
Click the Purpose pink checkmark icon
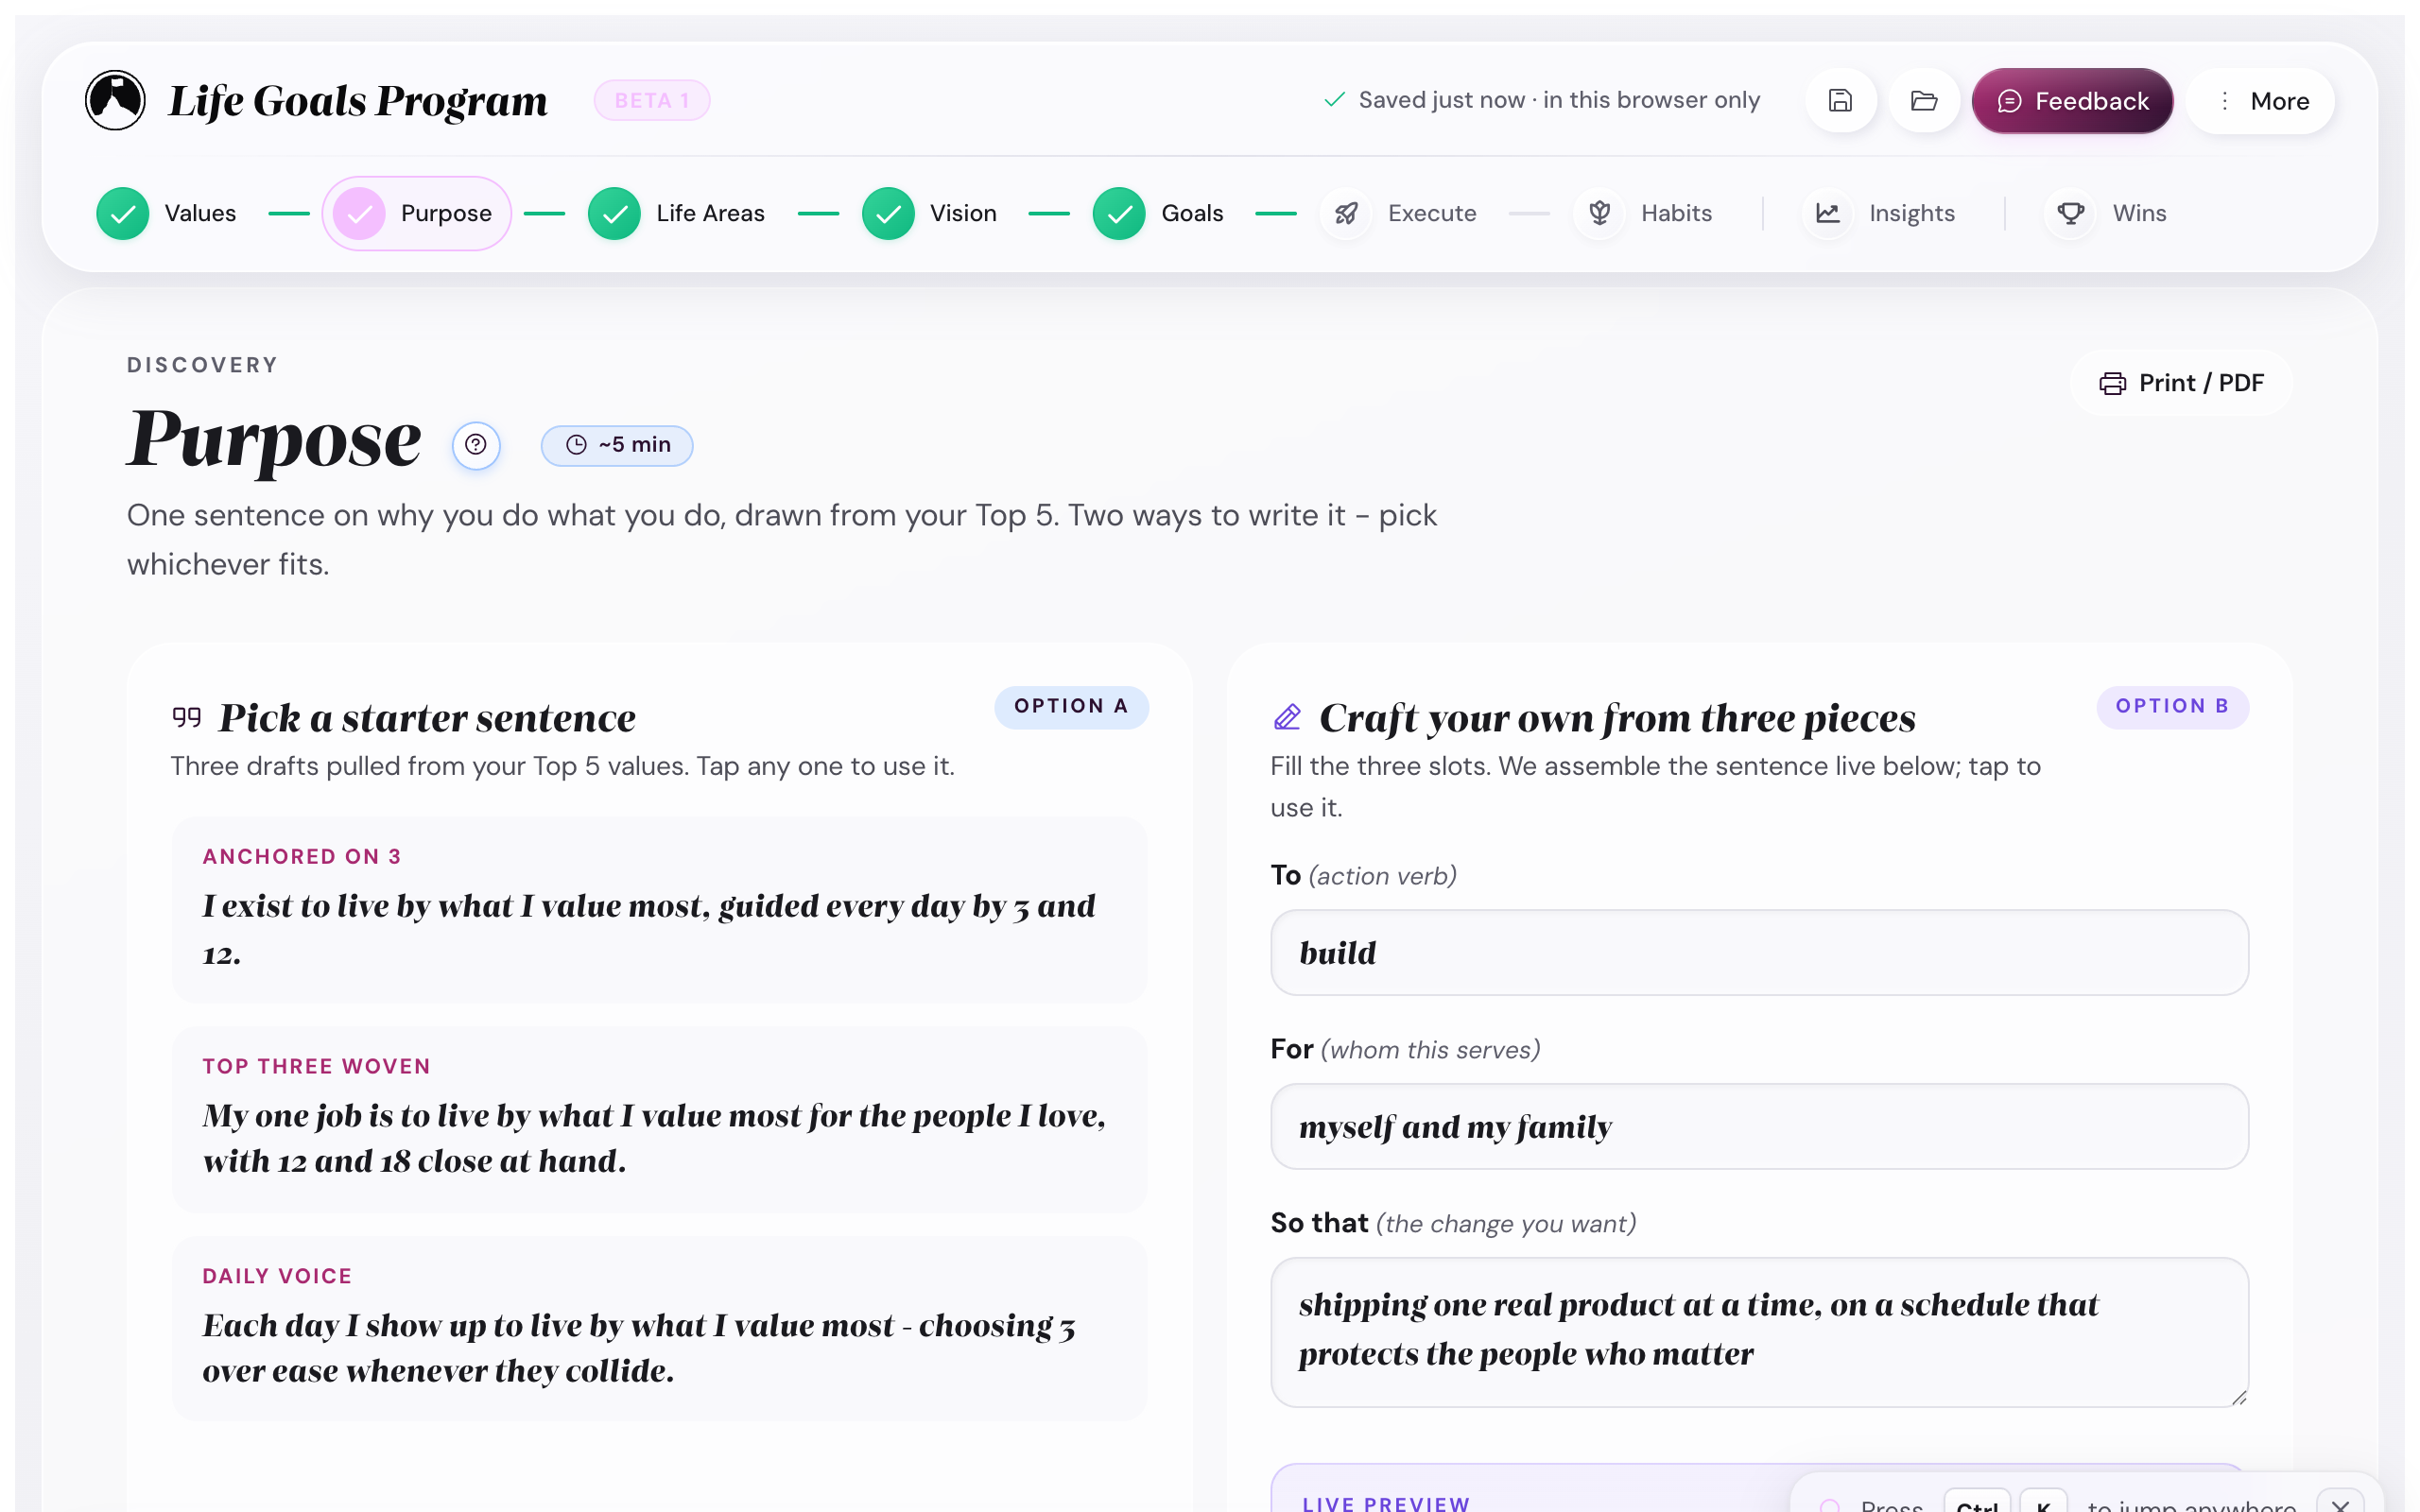click(359, 213)
